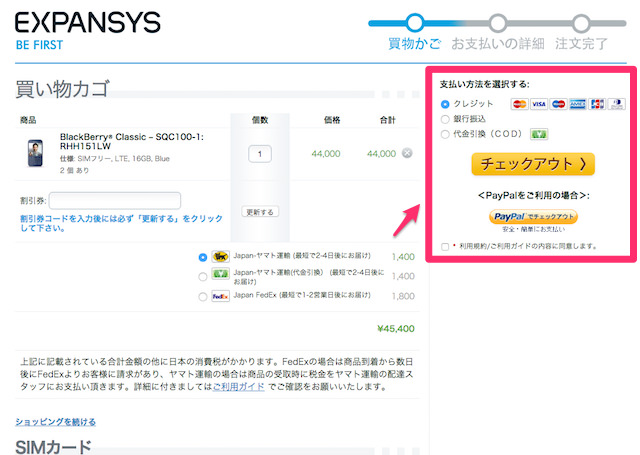Click the PayPal でチェックアウト button

[533, 216]
